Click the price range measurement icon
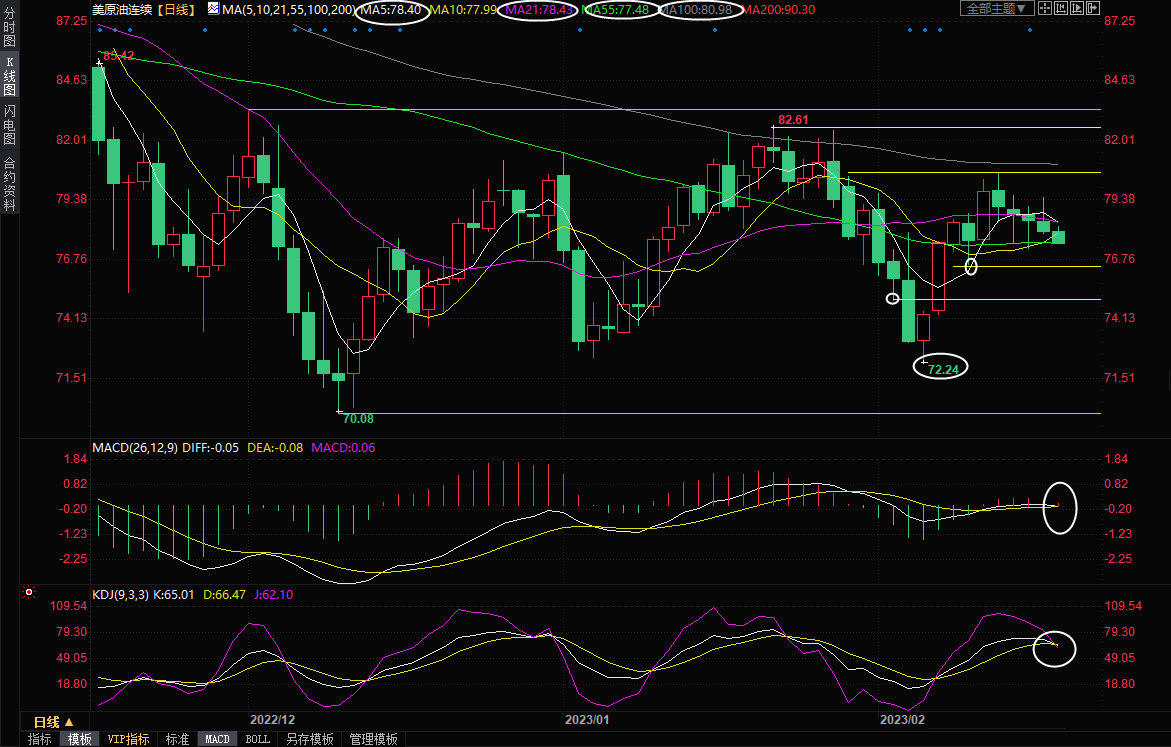The image size is (1171, 747). (x=1063, y=9)
